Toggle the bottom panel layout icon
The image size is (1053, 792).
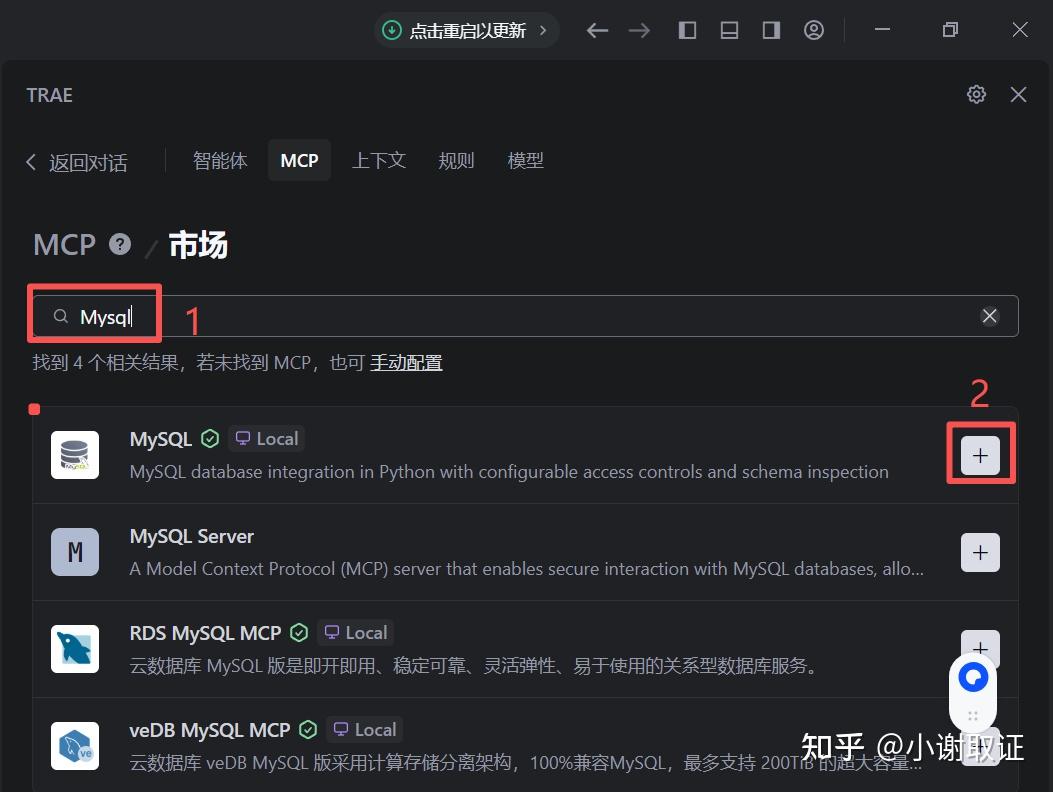click(729, 30)
